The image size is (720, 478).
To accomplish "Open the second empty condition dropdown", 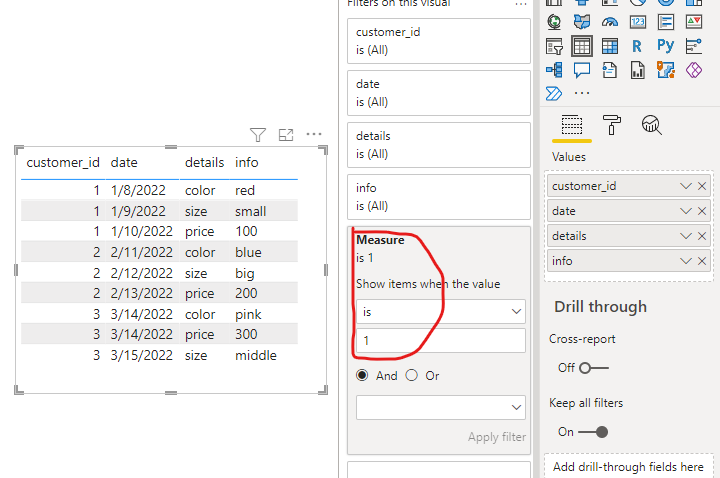I will click(440, 407).
